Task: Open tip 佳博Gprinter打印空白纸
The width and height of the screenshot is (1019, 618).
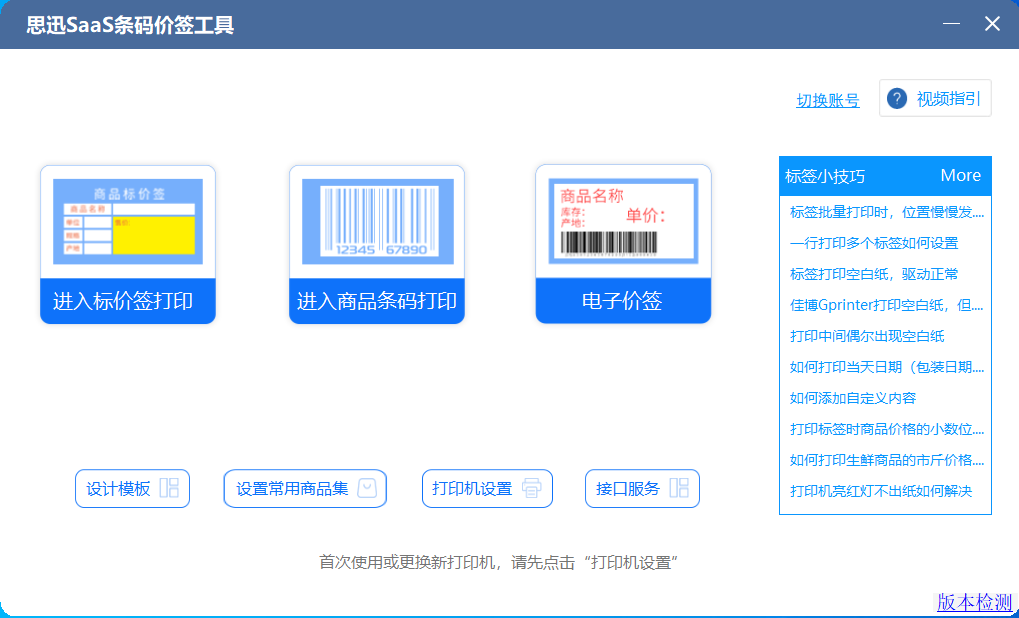Action: (886, 305)
